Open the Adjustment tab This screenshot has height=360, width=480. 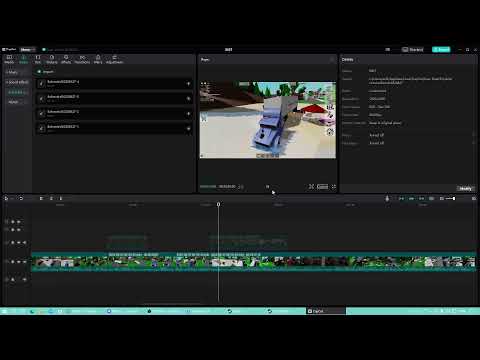click(115, 59)
